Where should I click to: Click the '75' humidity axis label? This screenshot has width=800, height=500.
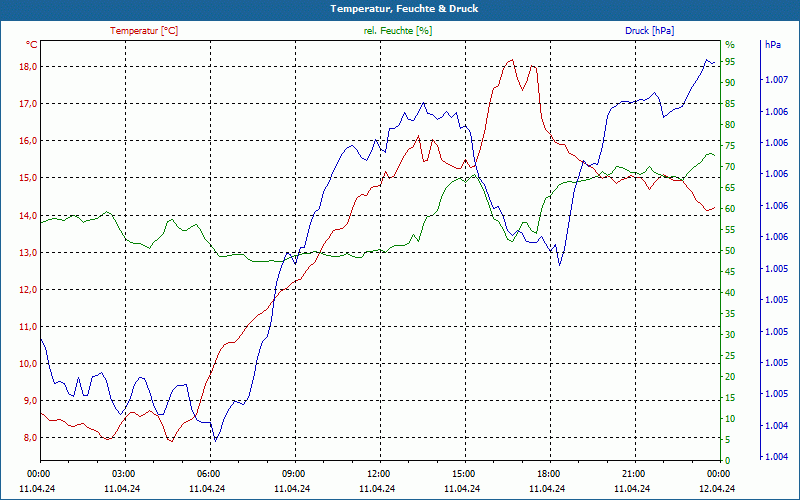[x=730, y=146]
